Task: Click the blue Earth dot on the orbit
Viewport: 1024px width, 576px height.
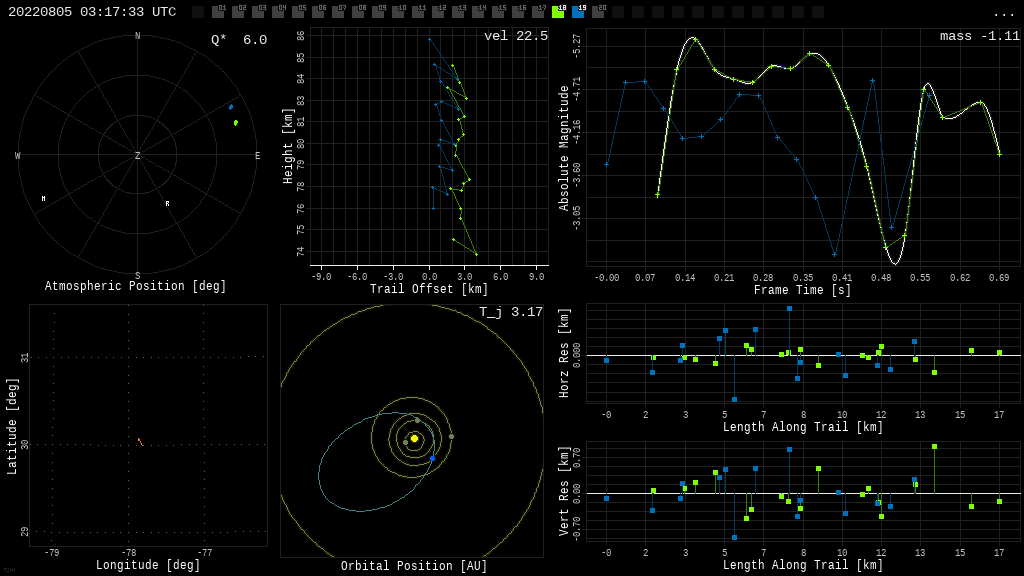Action: tap(433, 458)
